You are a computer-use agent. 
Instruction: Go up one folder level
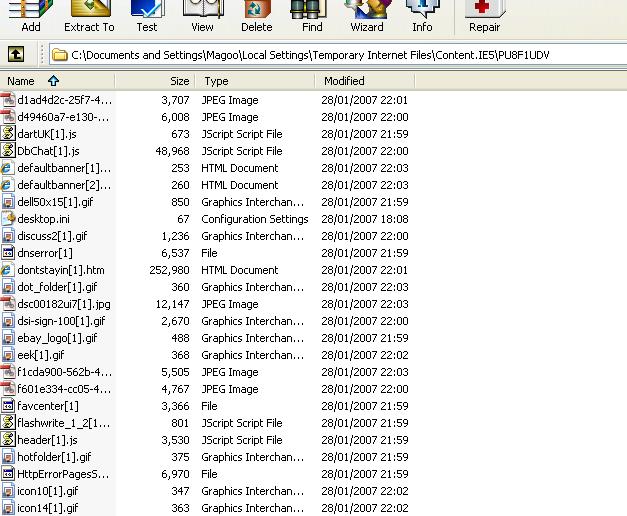pyautogui.click(x=16, y=54)
